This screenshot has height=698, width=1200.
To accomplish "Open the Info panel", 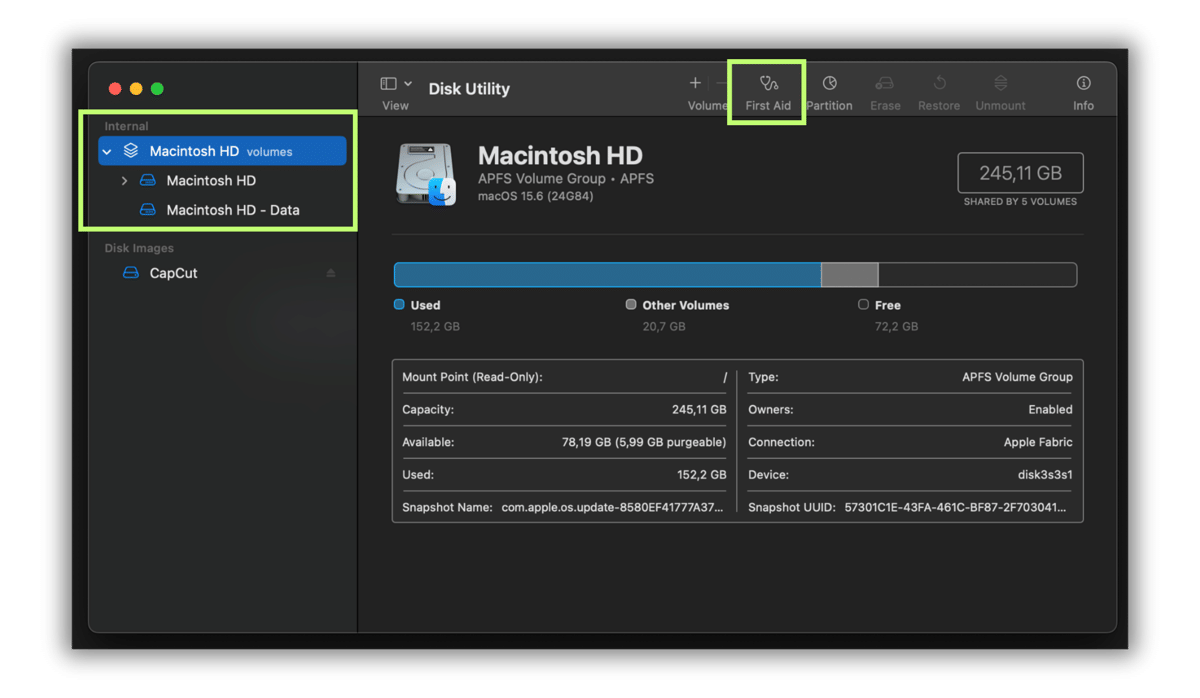I will (1083, 84).
